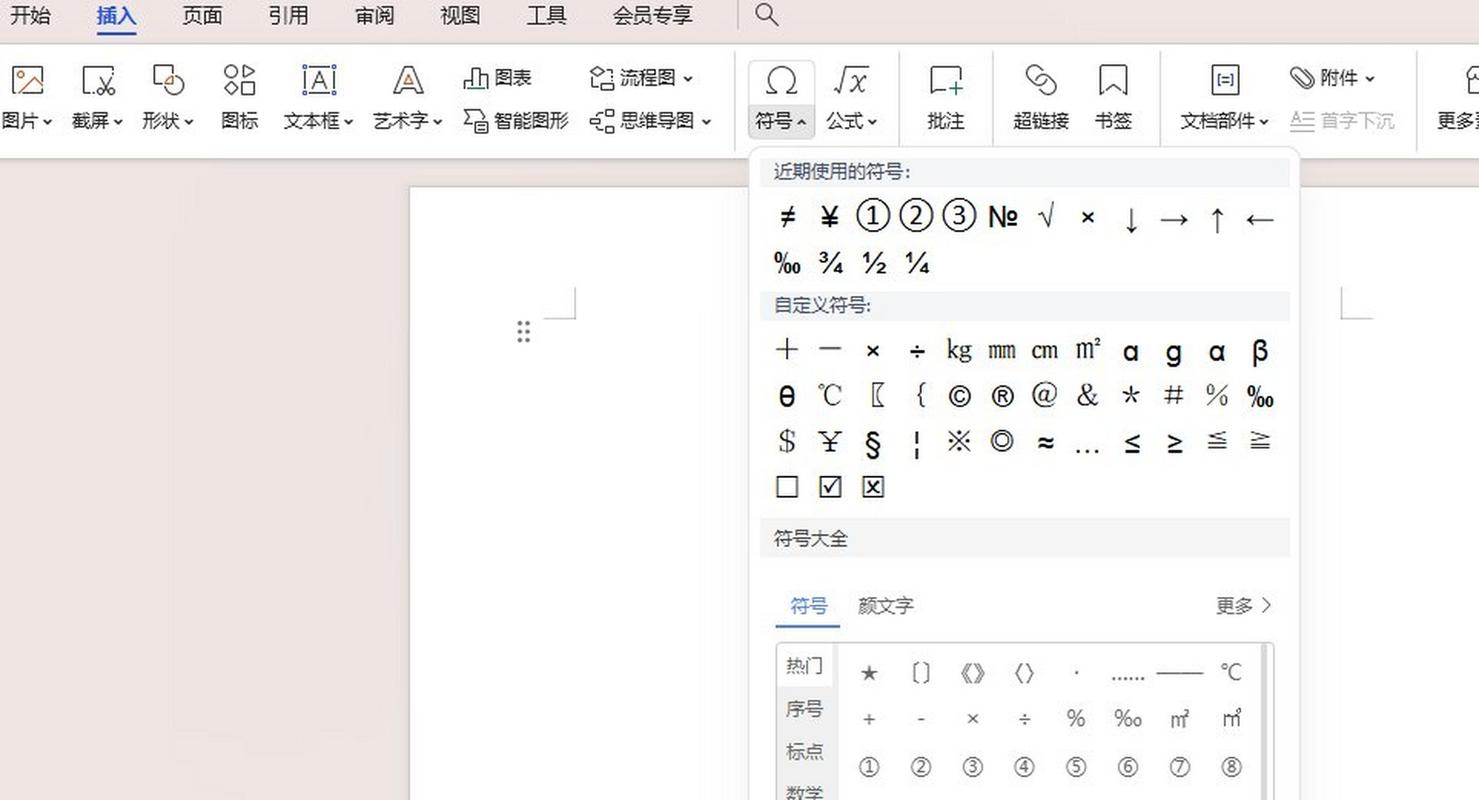Insert the crossed box ☒ symbol
The height and width of the screenshot is (800, 1479).
point(873,487)
